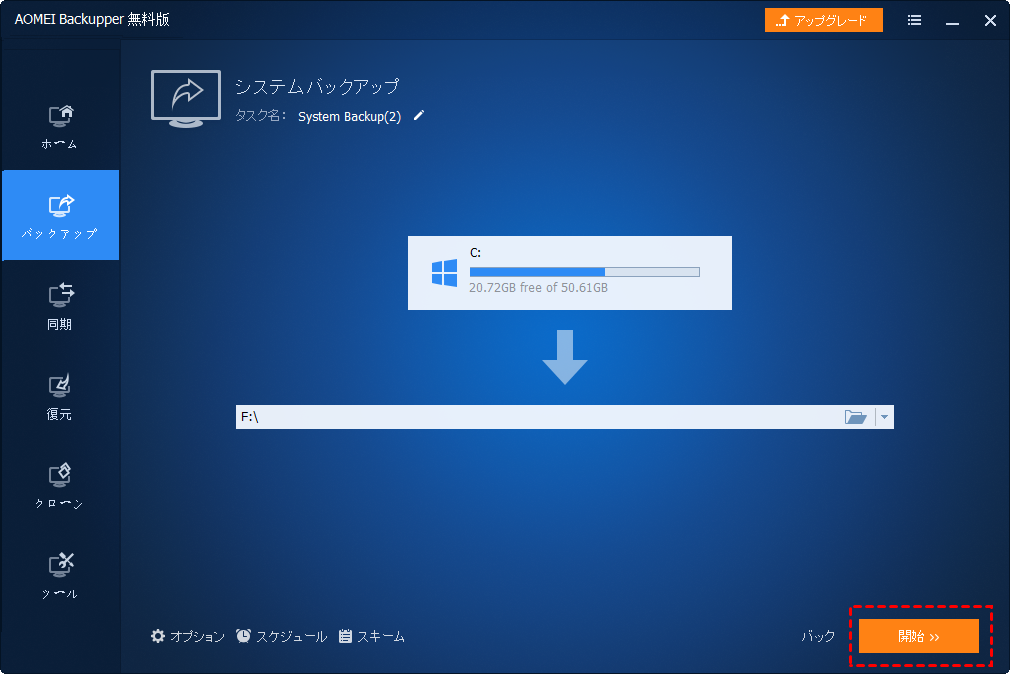Edit task name with pencil icon

click(419, 115)
